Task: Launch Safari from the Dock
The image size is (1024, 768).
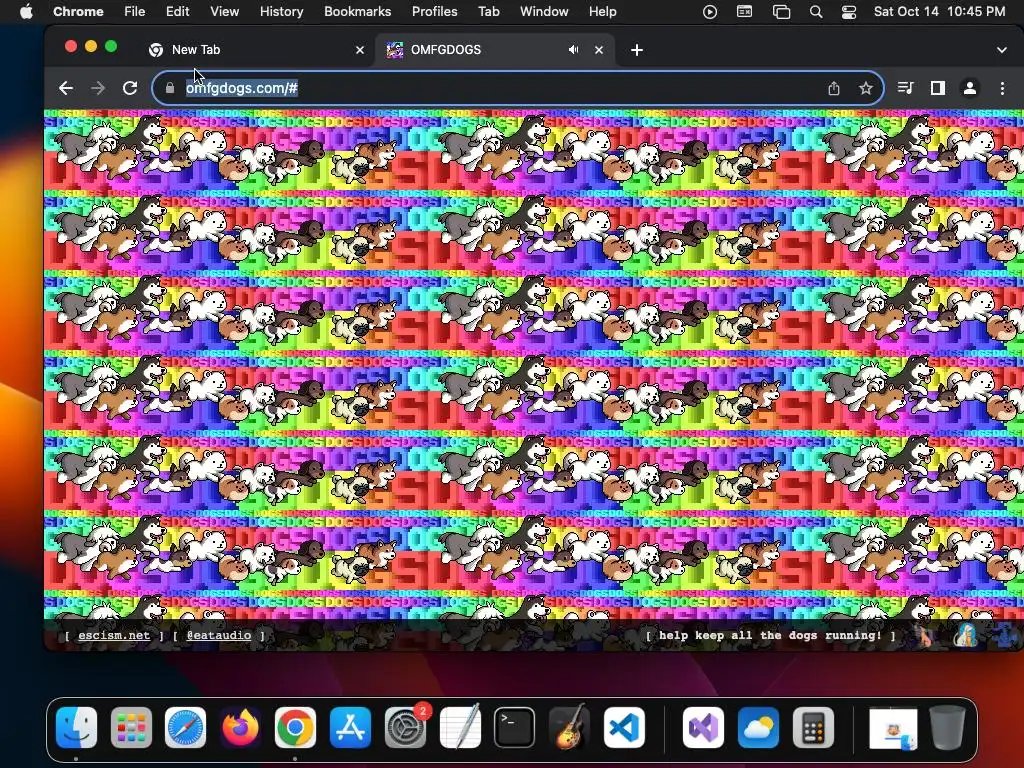Action: point(185,728)
